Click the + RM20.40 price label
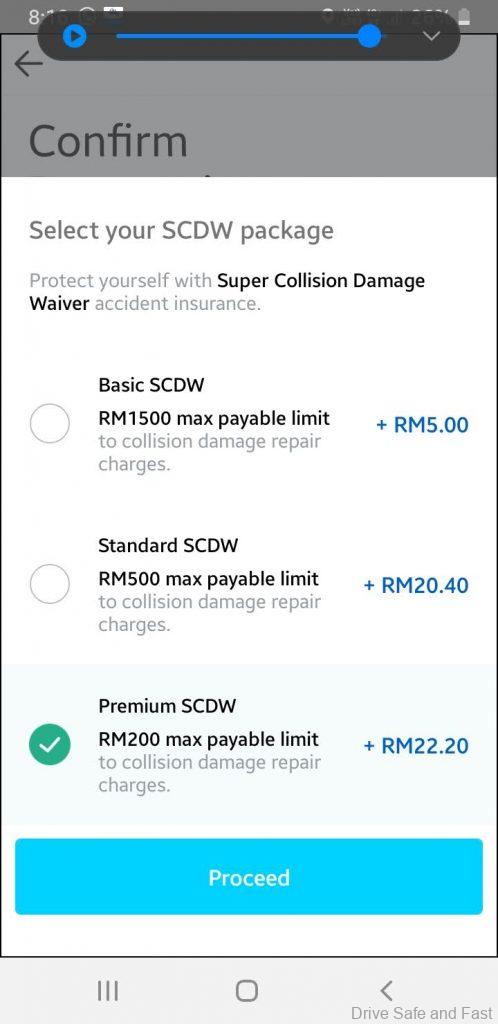498x1024 pixels. (x=416, y=585)
